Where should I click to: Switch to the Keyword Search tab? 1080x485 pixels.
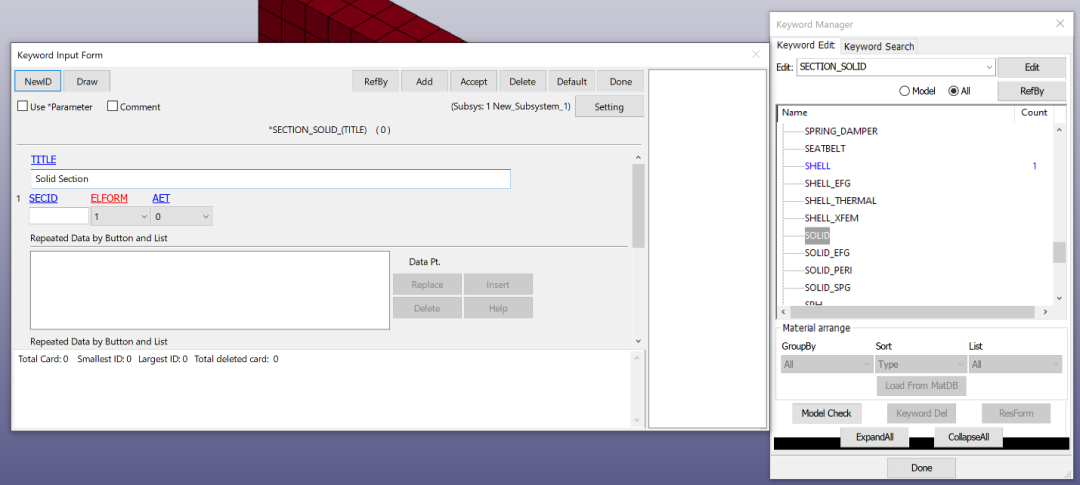point(879,46)
